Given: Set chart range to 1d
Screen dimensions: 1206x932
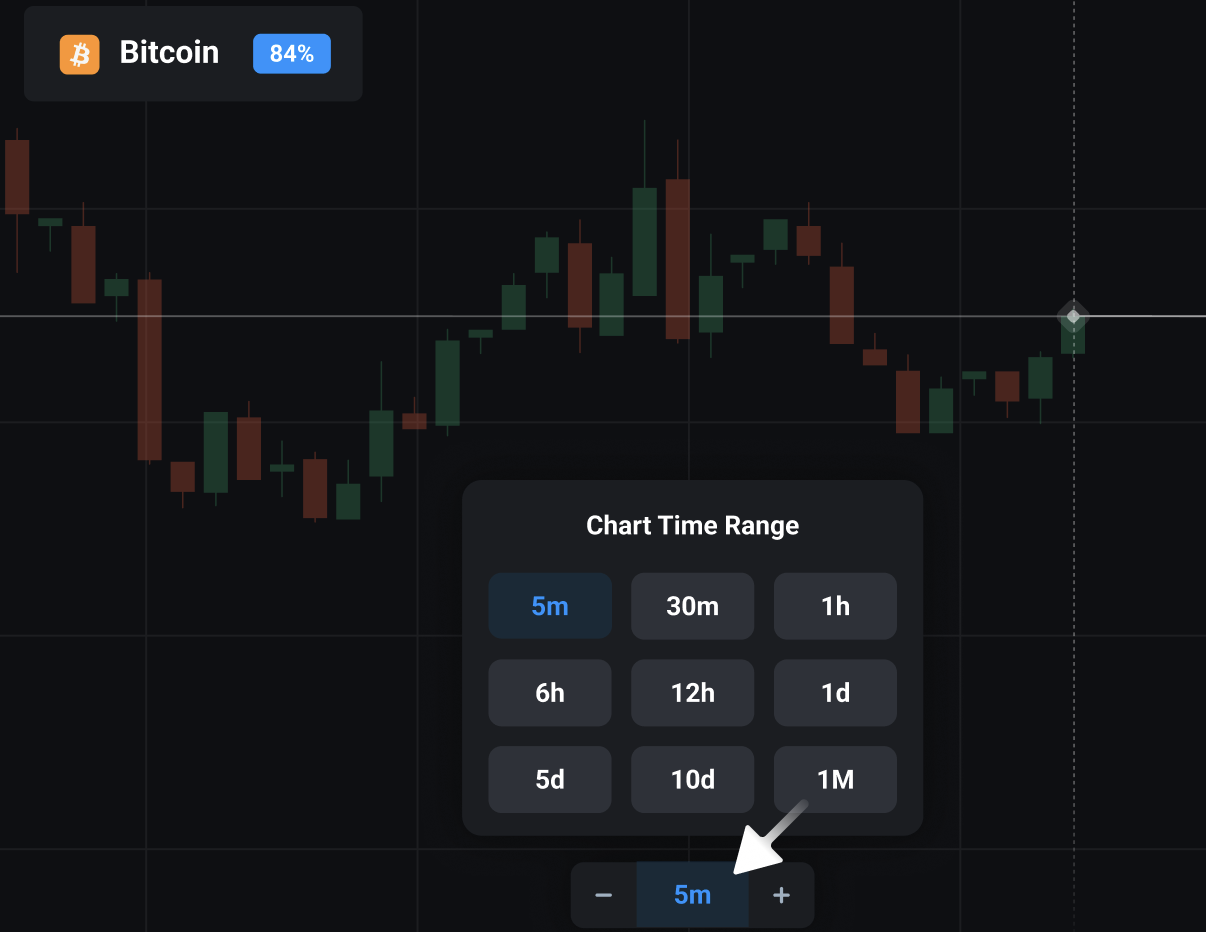Looking at the screenshot, I should pos(835,693).
